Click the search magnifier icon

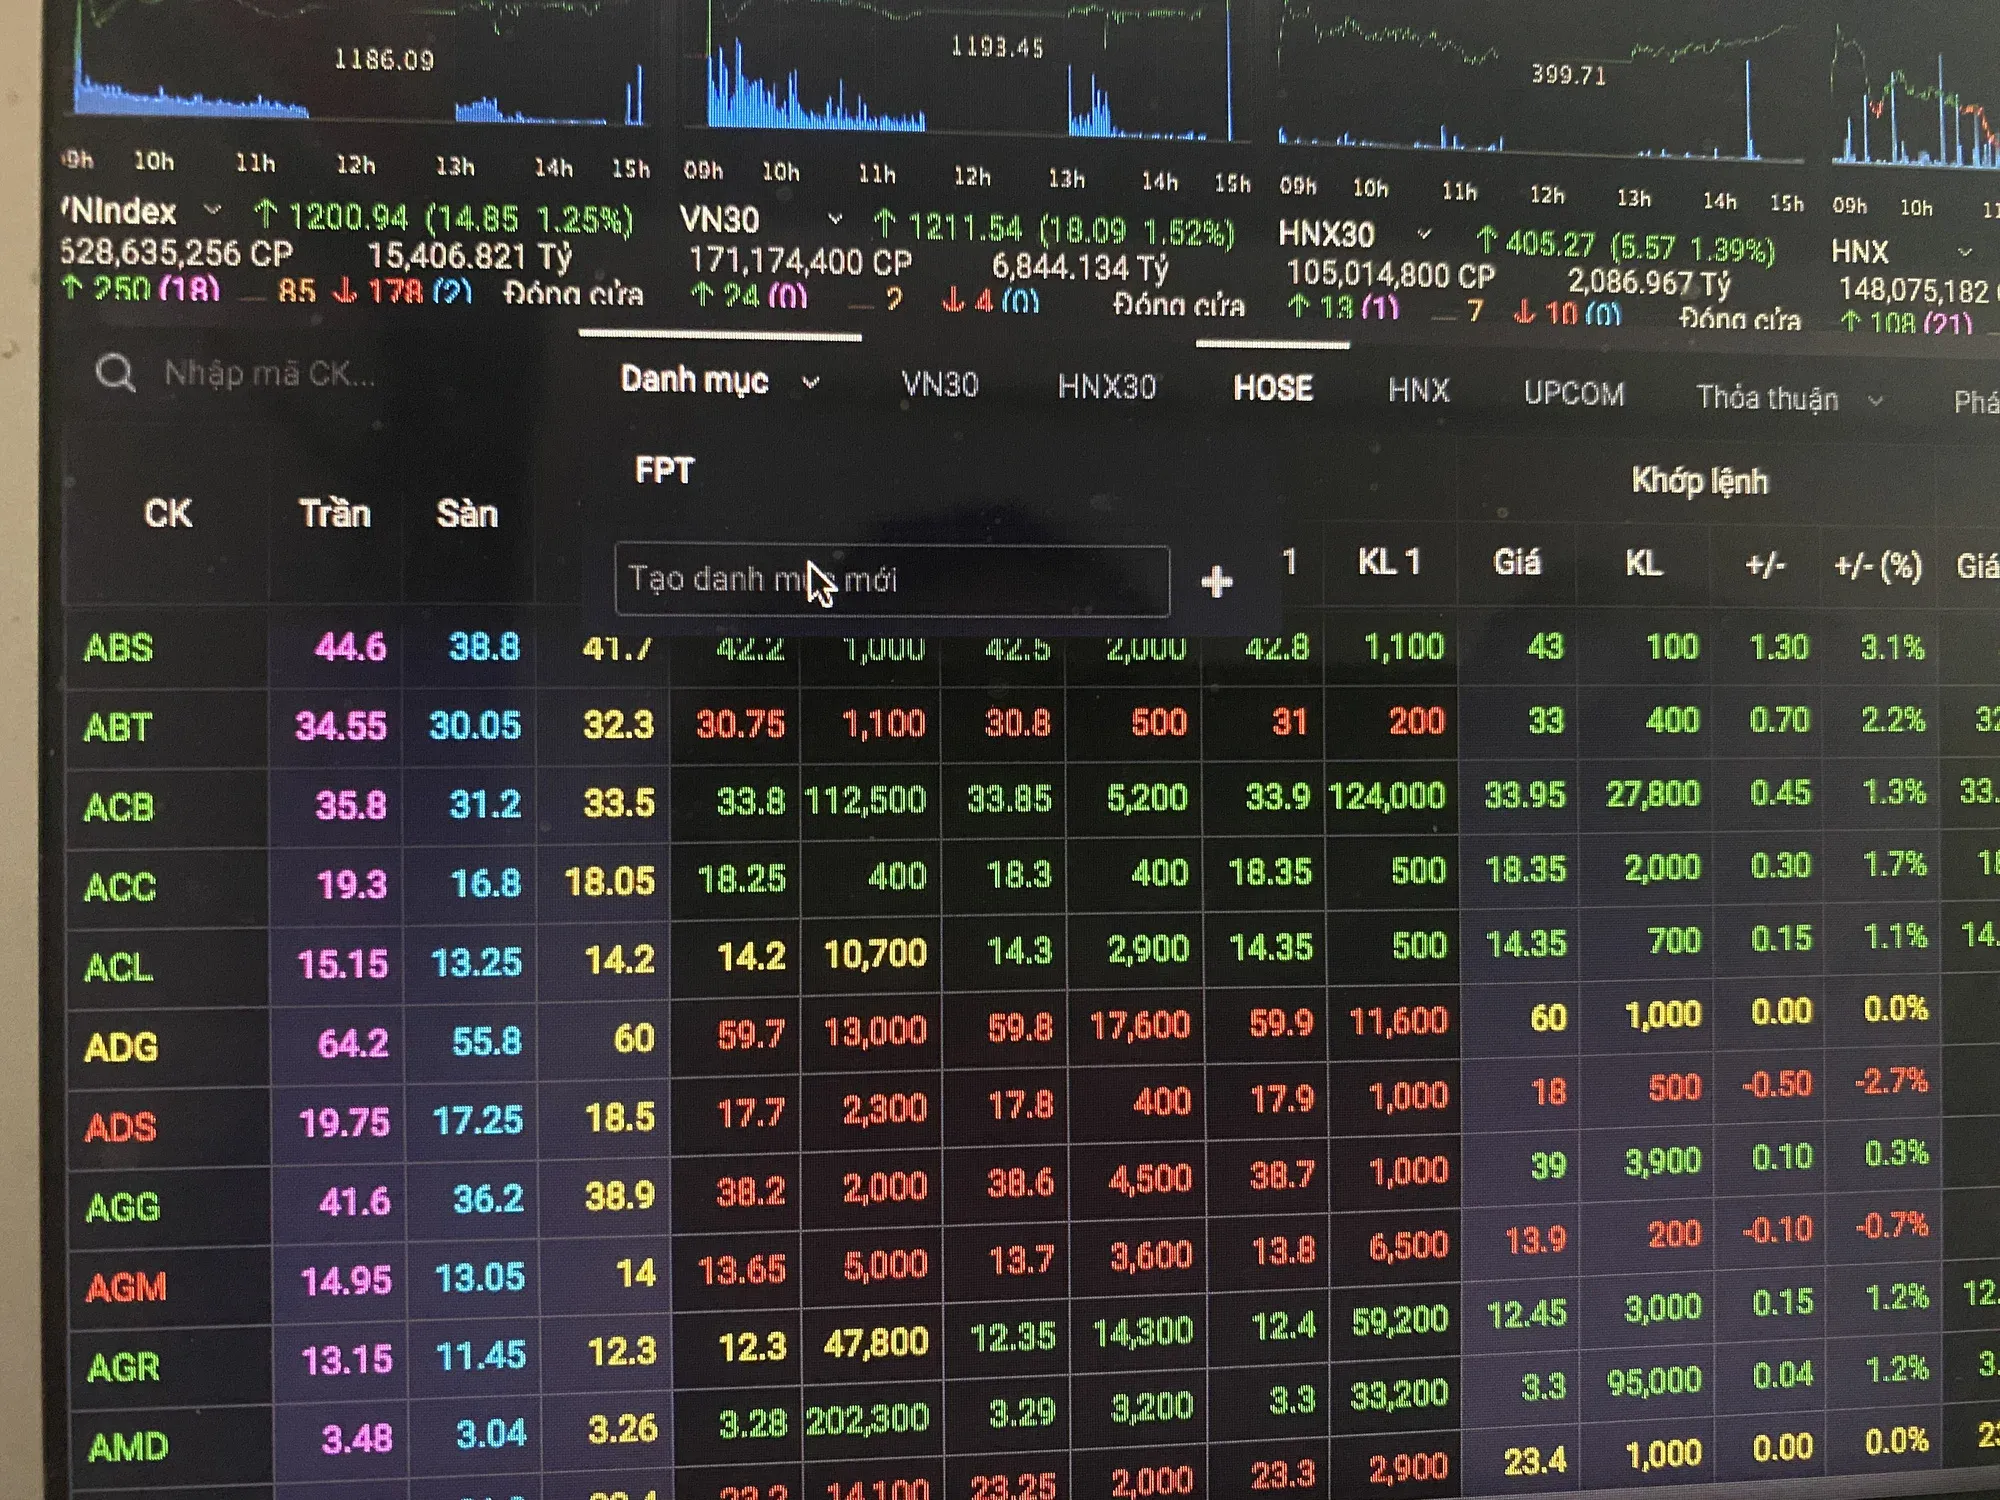pyautogui.click(x=115, y=372)
